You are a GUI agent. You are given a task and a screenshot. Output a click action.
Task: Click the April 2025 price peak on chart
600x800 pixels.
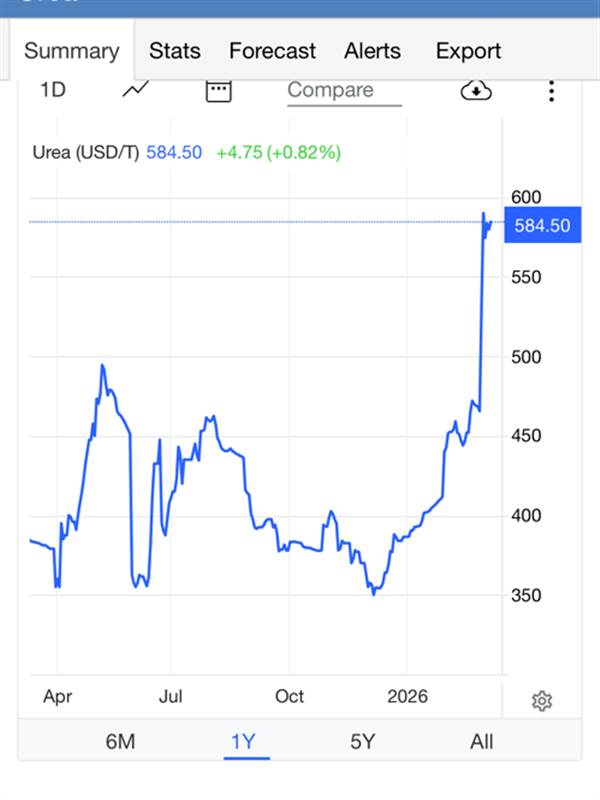pos(102,366)
